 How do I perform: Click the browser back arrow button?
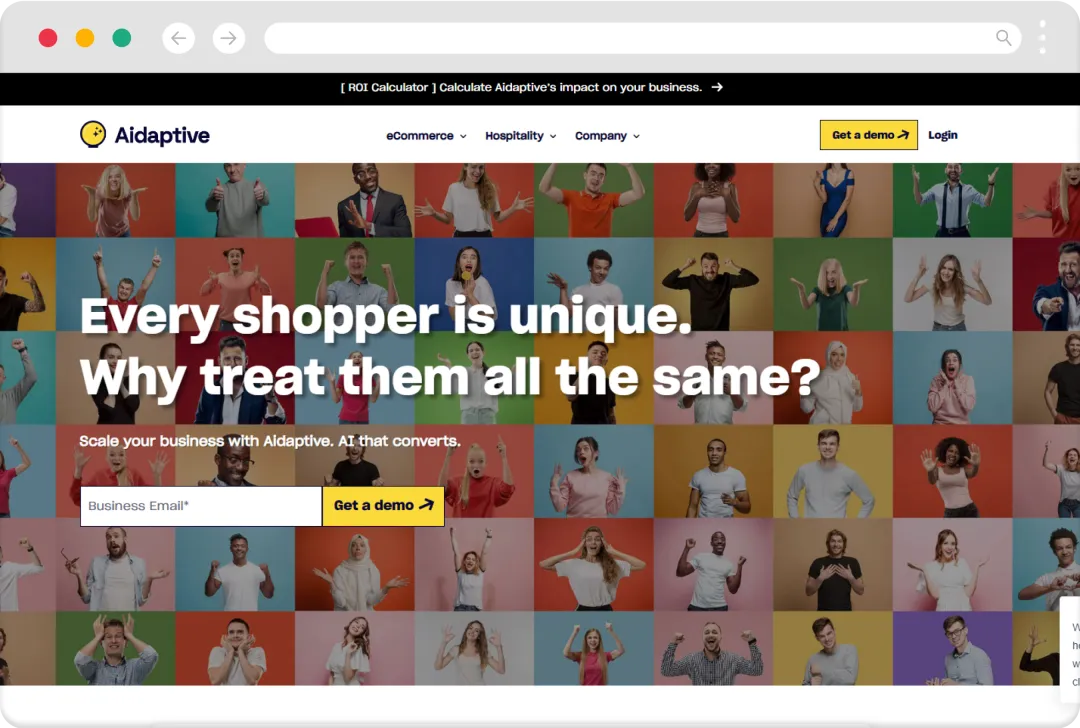[x=178, y=38]
